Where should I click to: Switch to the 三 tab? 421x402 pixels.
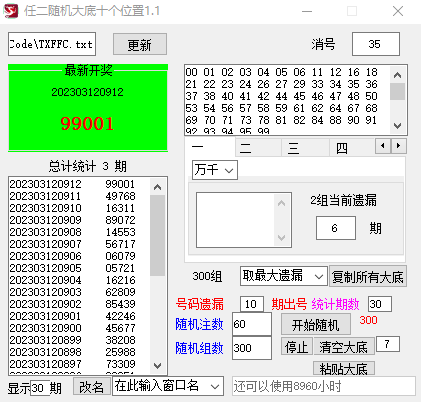click(305, 148)
